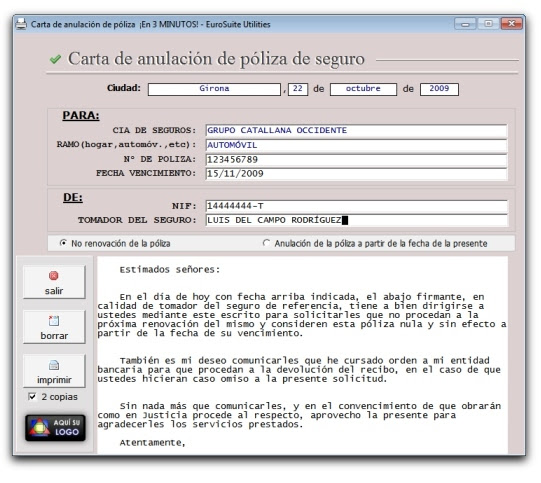Image resolution: width=541 pixels, height=483 pixels.
Task: Click inside the letter body text area
Action: pyautogui.click(x=302, y=355)
